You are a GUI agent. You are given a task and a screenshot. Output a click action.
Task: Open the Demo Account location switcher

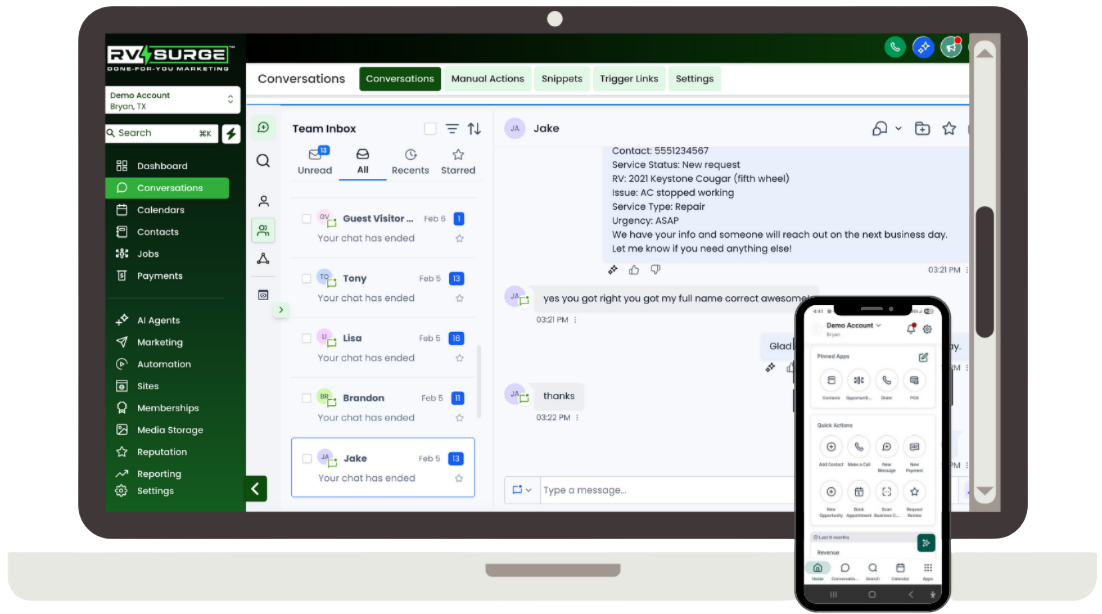[x=172, y=100]
